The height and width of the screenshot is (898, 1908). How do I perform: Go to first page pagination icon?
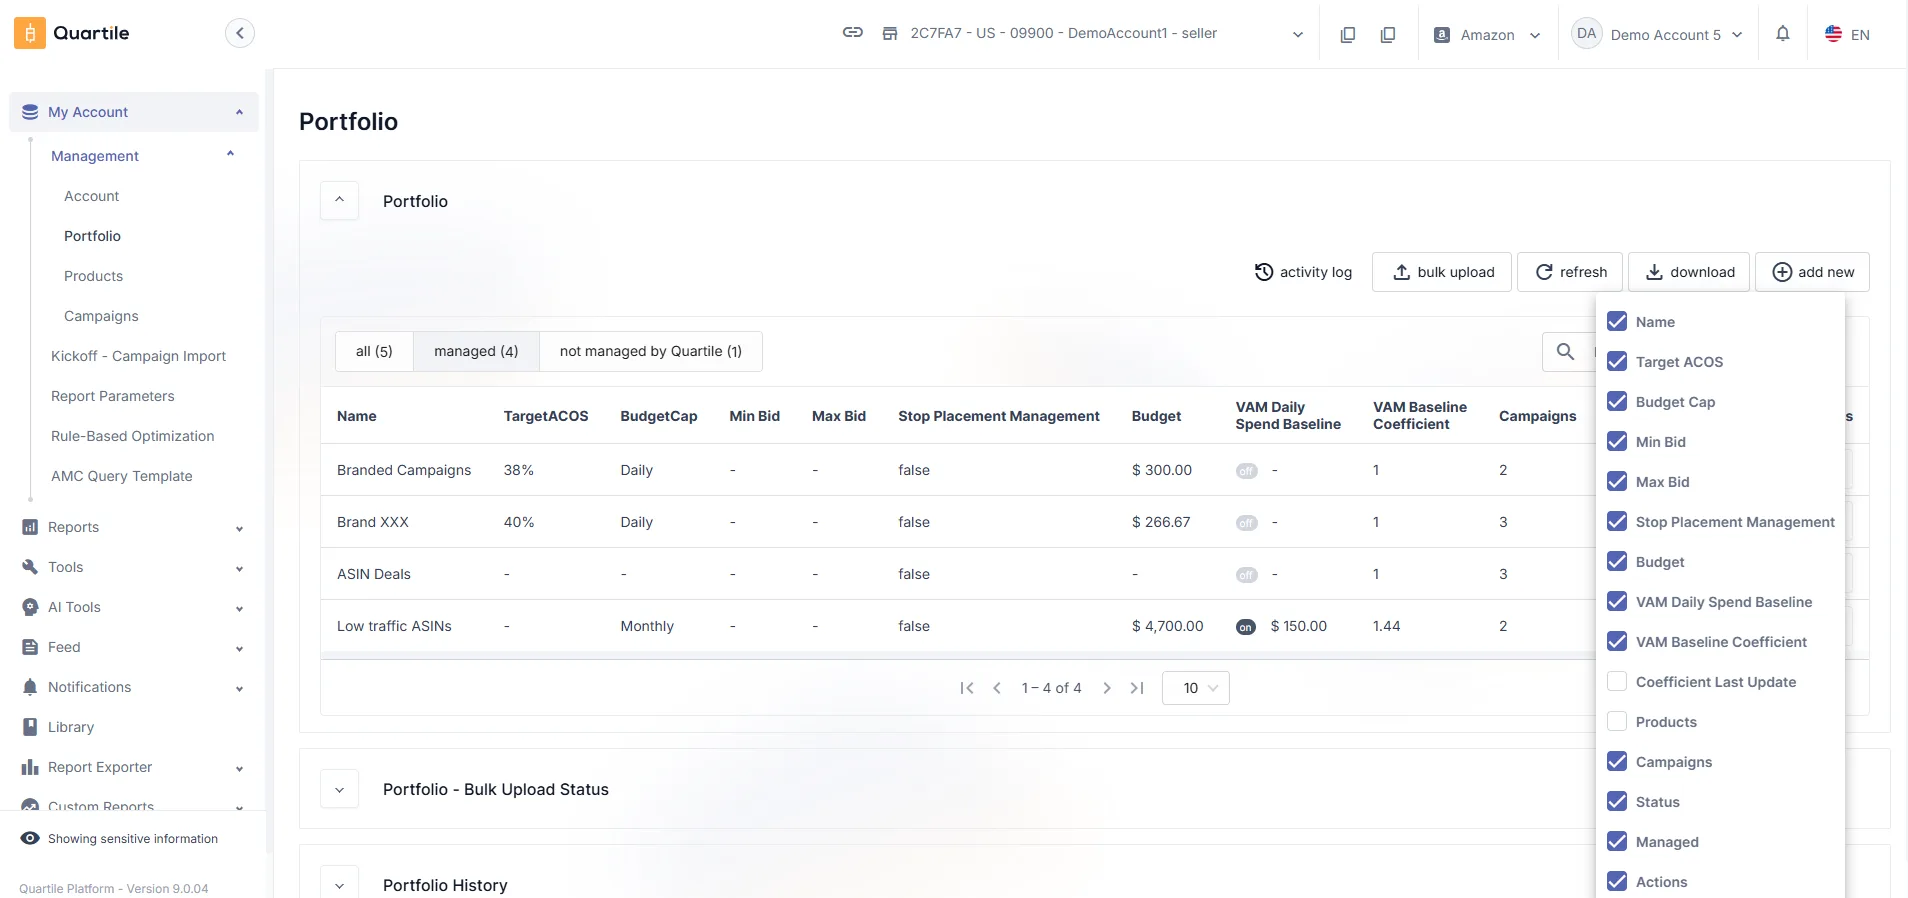(x=967, y=688)
